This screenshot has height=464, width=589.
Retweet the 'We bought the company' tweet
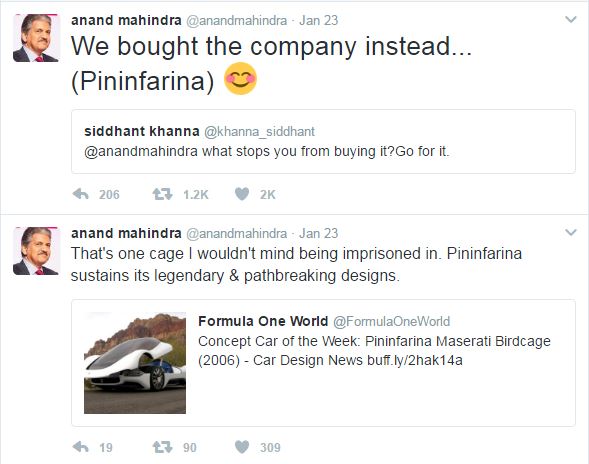[162, 194]
